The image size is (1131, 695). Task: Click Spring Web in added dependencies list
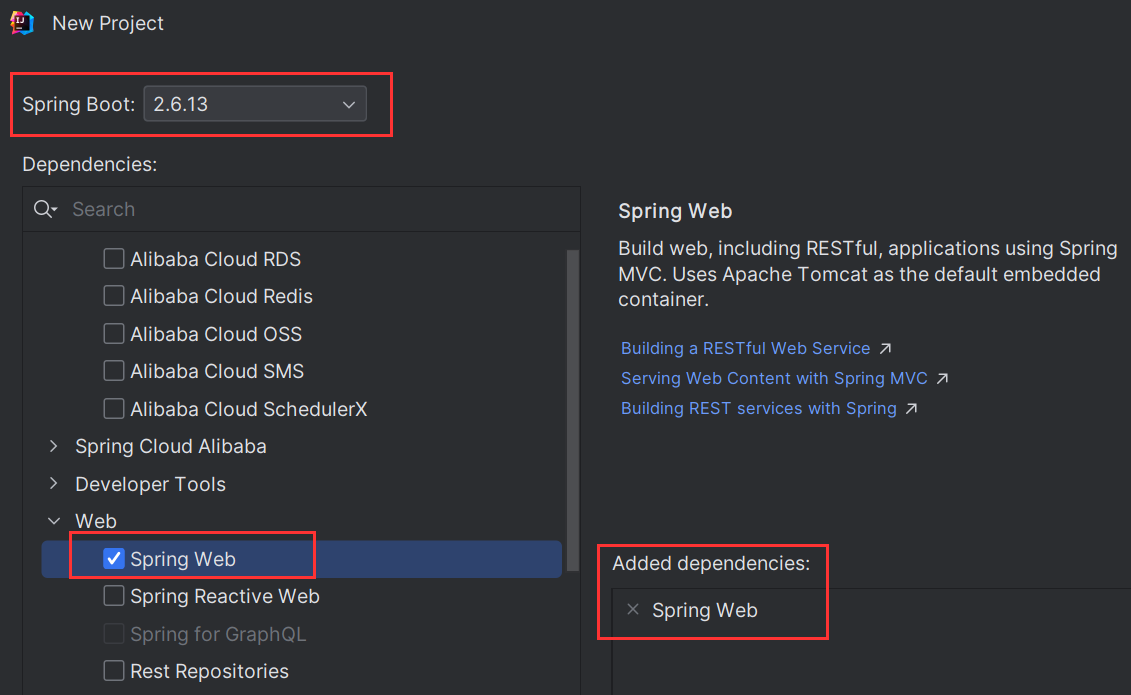[705, 610]
